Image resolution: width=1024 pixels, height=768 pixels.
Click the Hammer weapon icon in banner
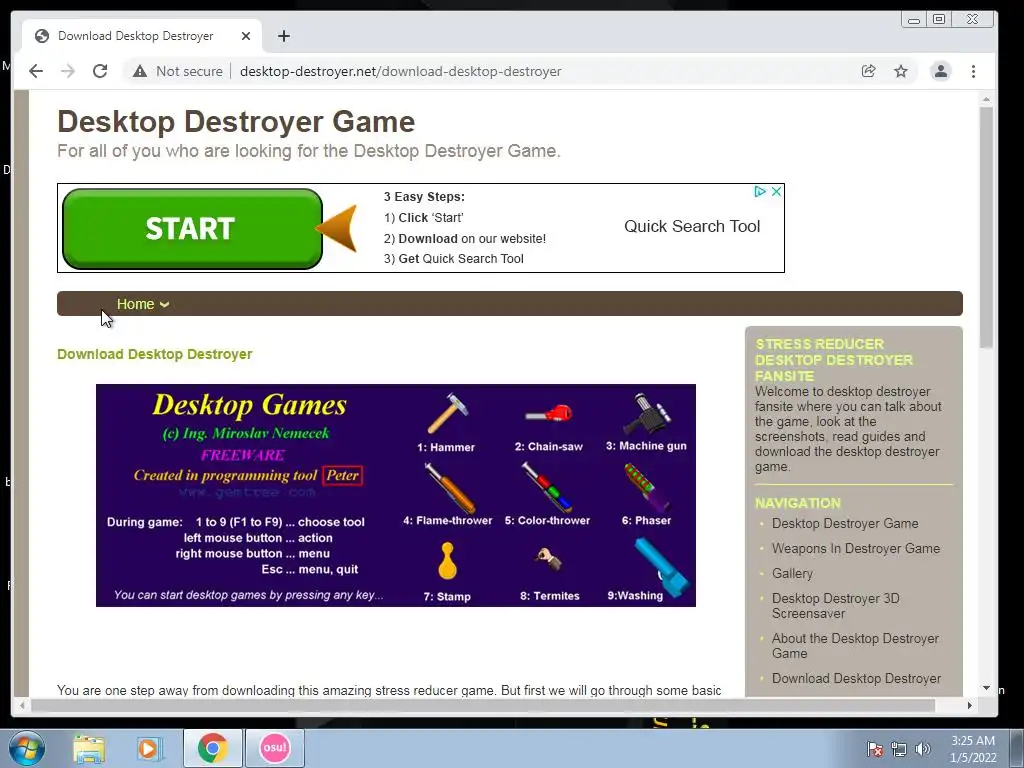click(x=448, y=413)
